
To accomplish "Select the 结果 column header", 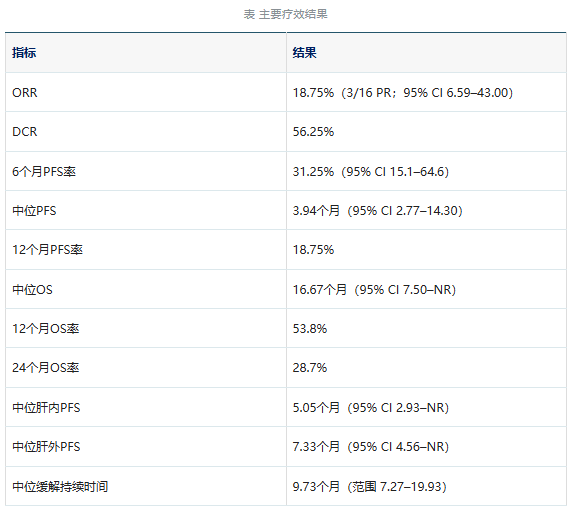I will click(304, 53).
